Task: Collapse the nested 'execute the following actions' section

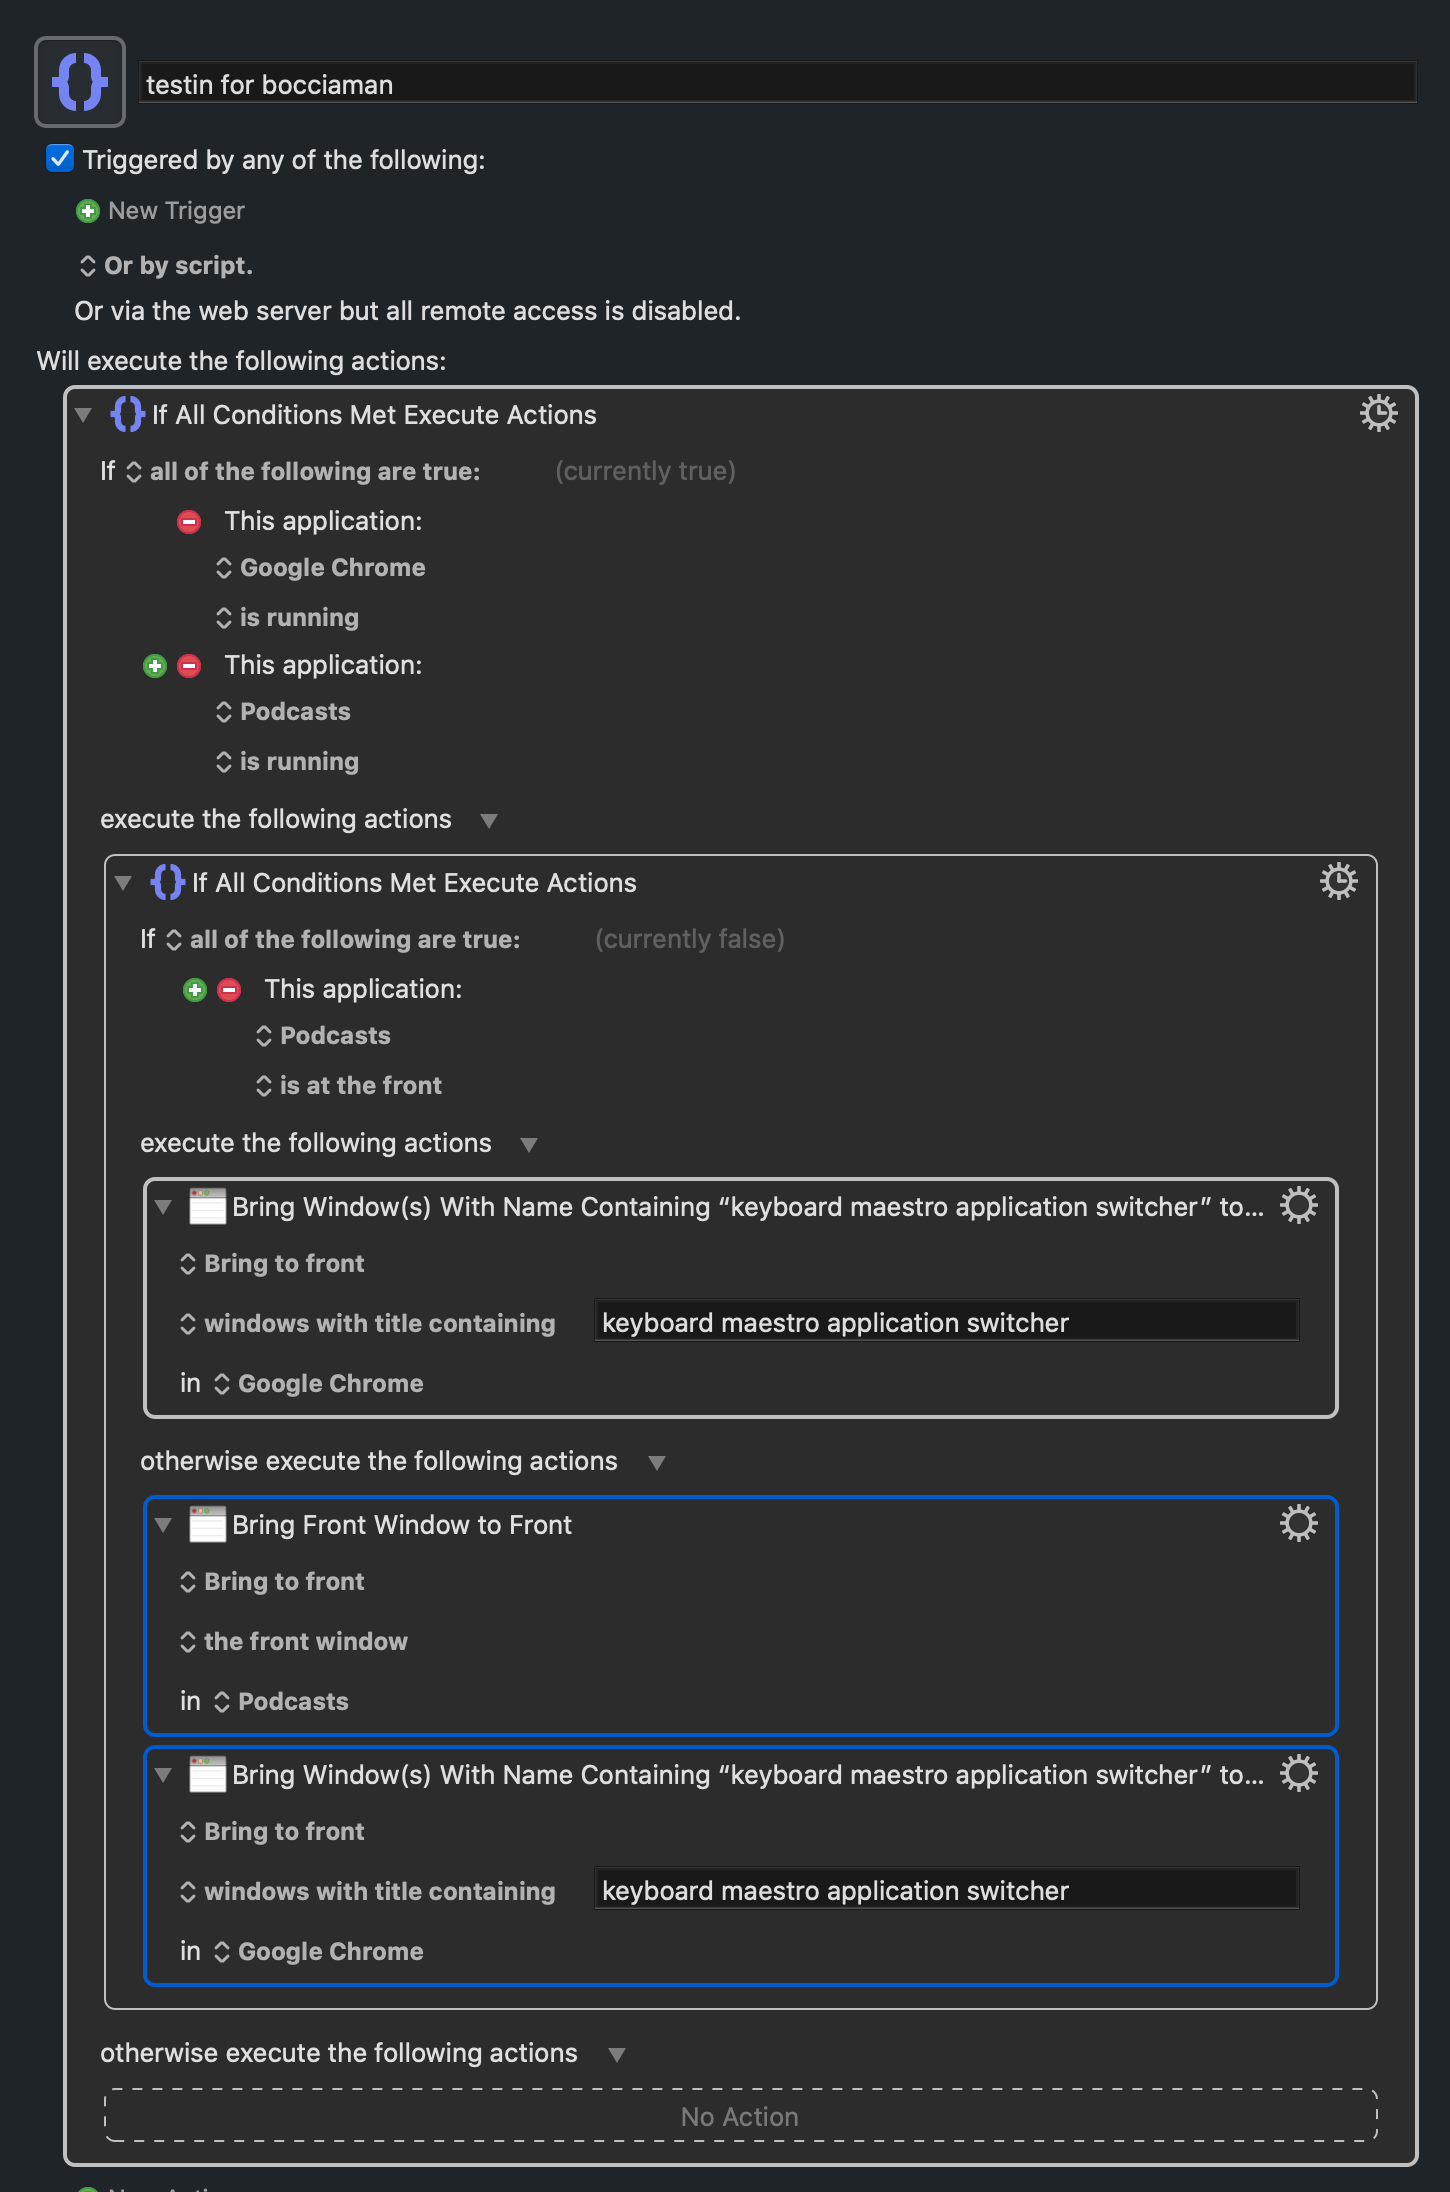Action: pyautogui.click(x=529, y=1145)
